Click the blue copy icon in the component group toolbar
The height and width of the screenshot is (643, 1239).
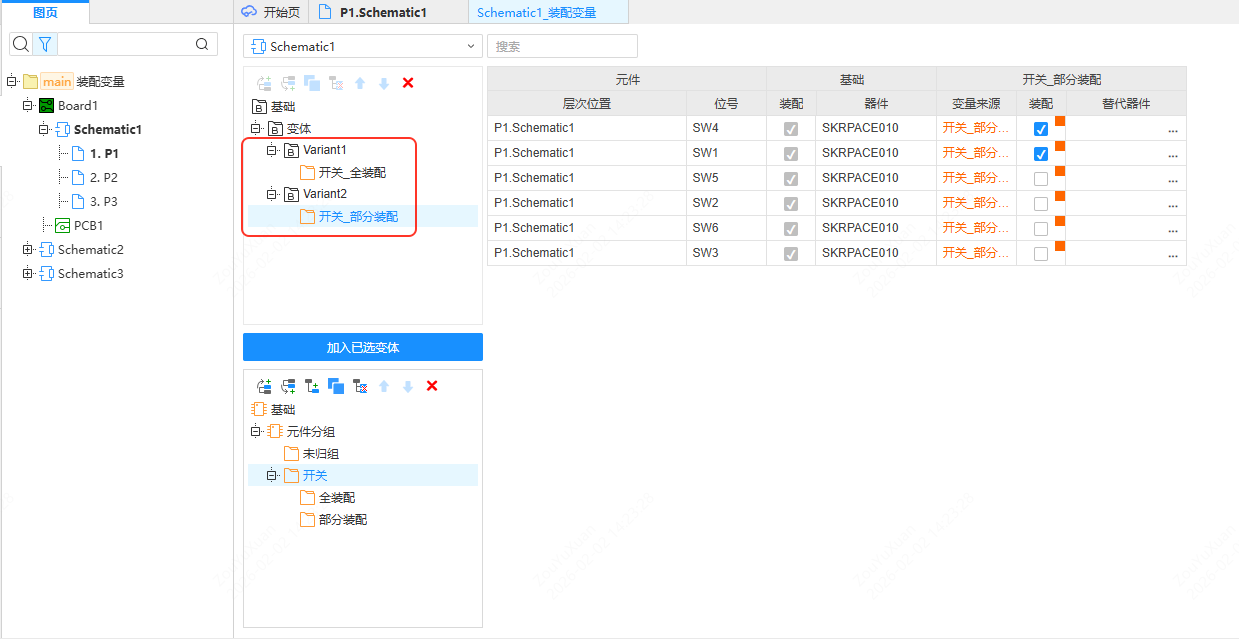tap(336, 386)
